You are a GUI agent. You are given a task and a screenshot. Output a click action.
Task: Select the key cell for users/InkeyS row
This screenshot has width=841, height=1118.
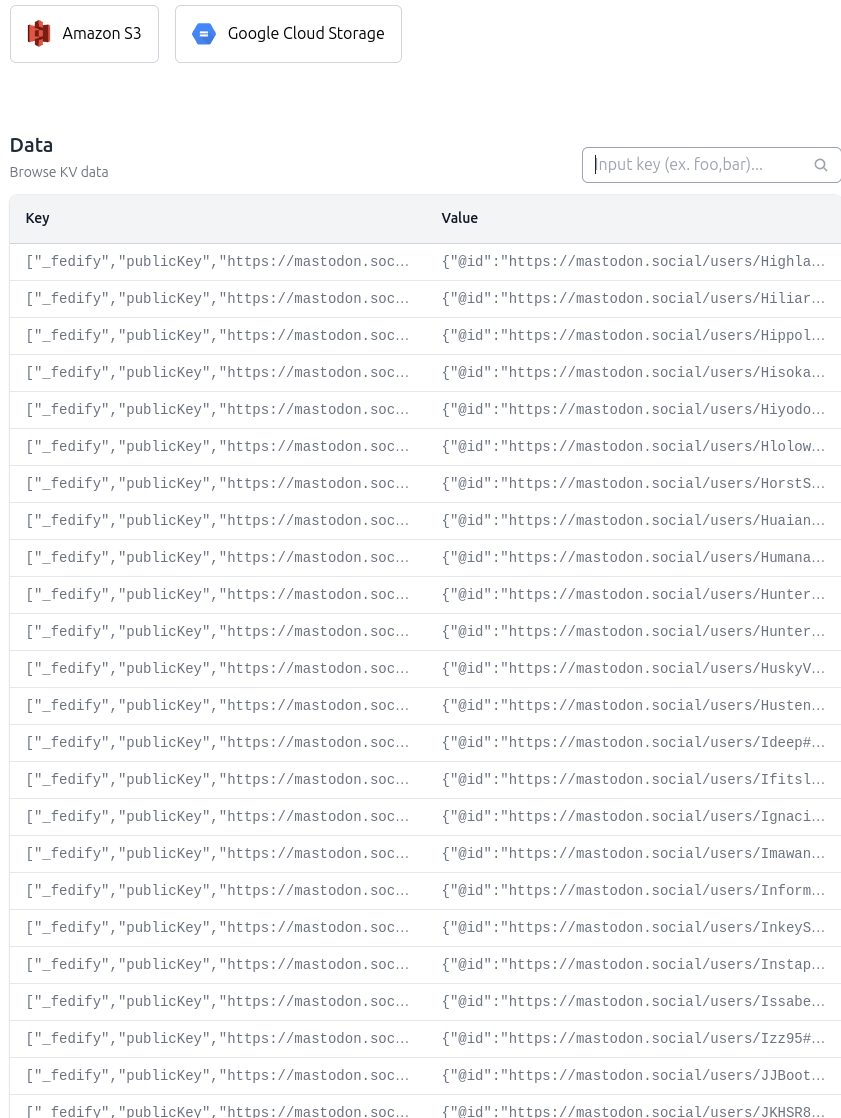pos(217,928)
